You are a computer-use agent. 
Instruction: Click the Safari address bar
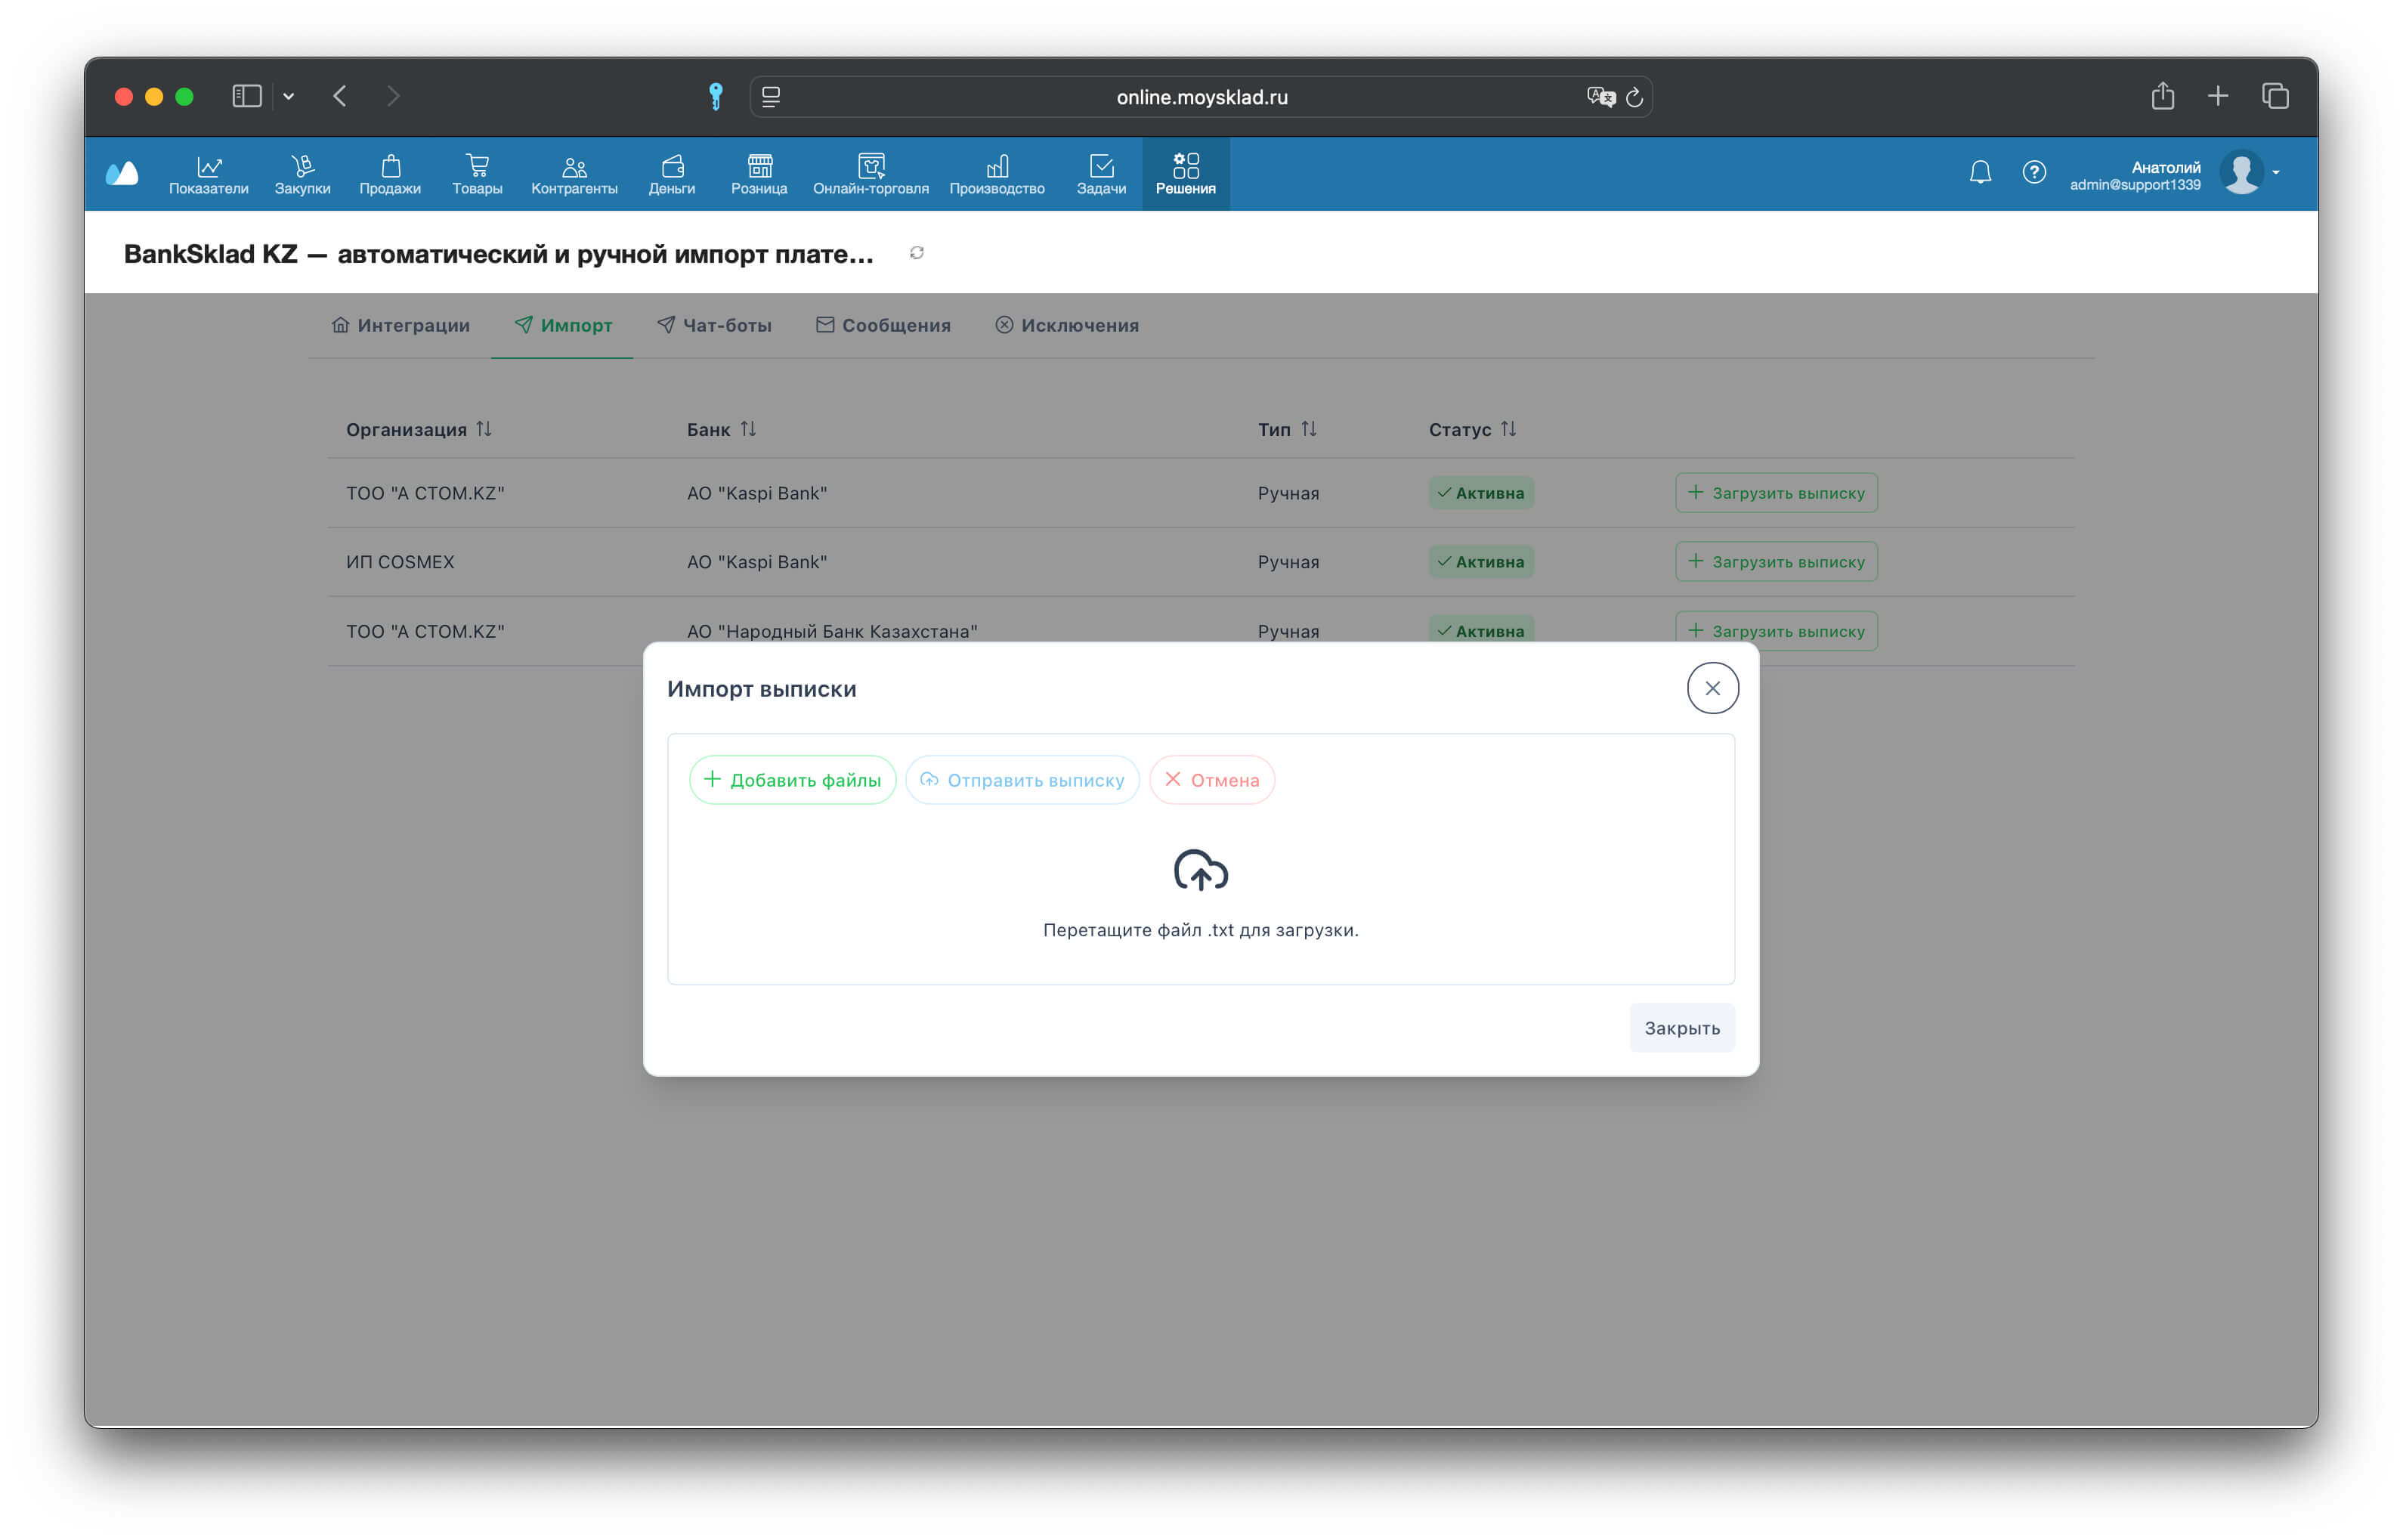(x=1201, y=97)
